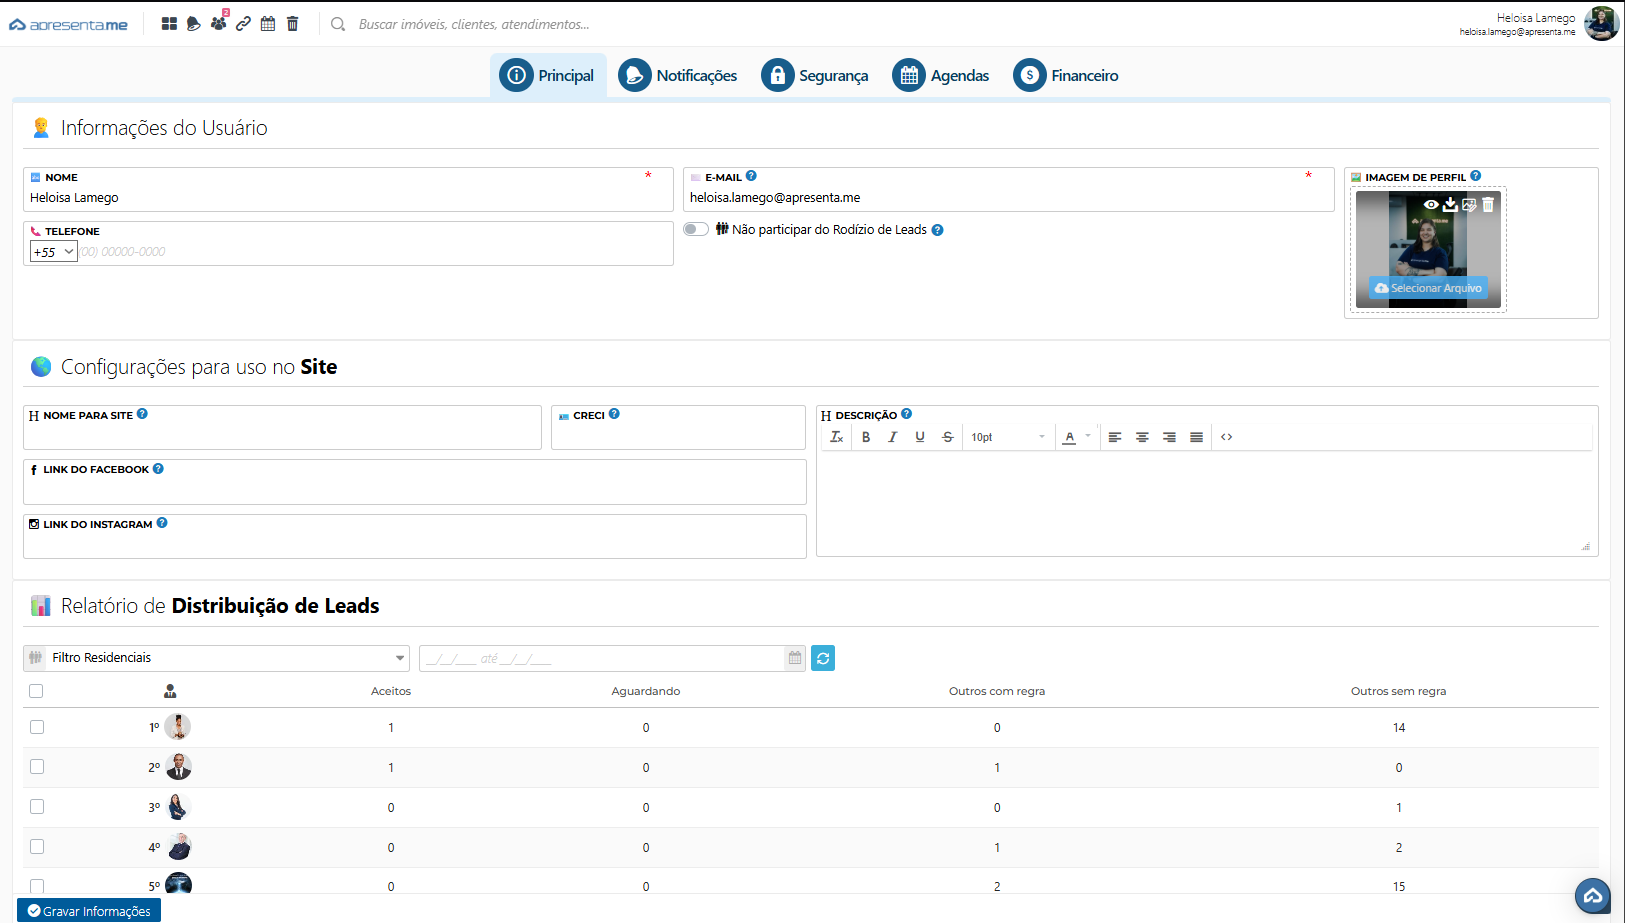Download the profile image
Viewport: 1625px width, 923px height.
click(x=1450, y=204)
